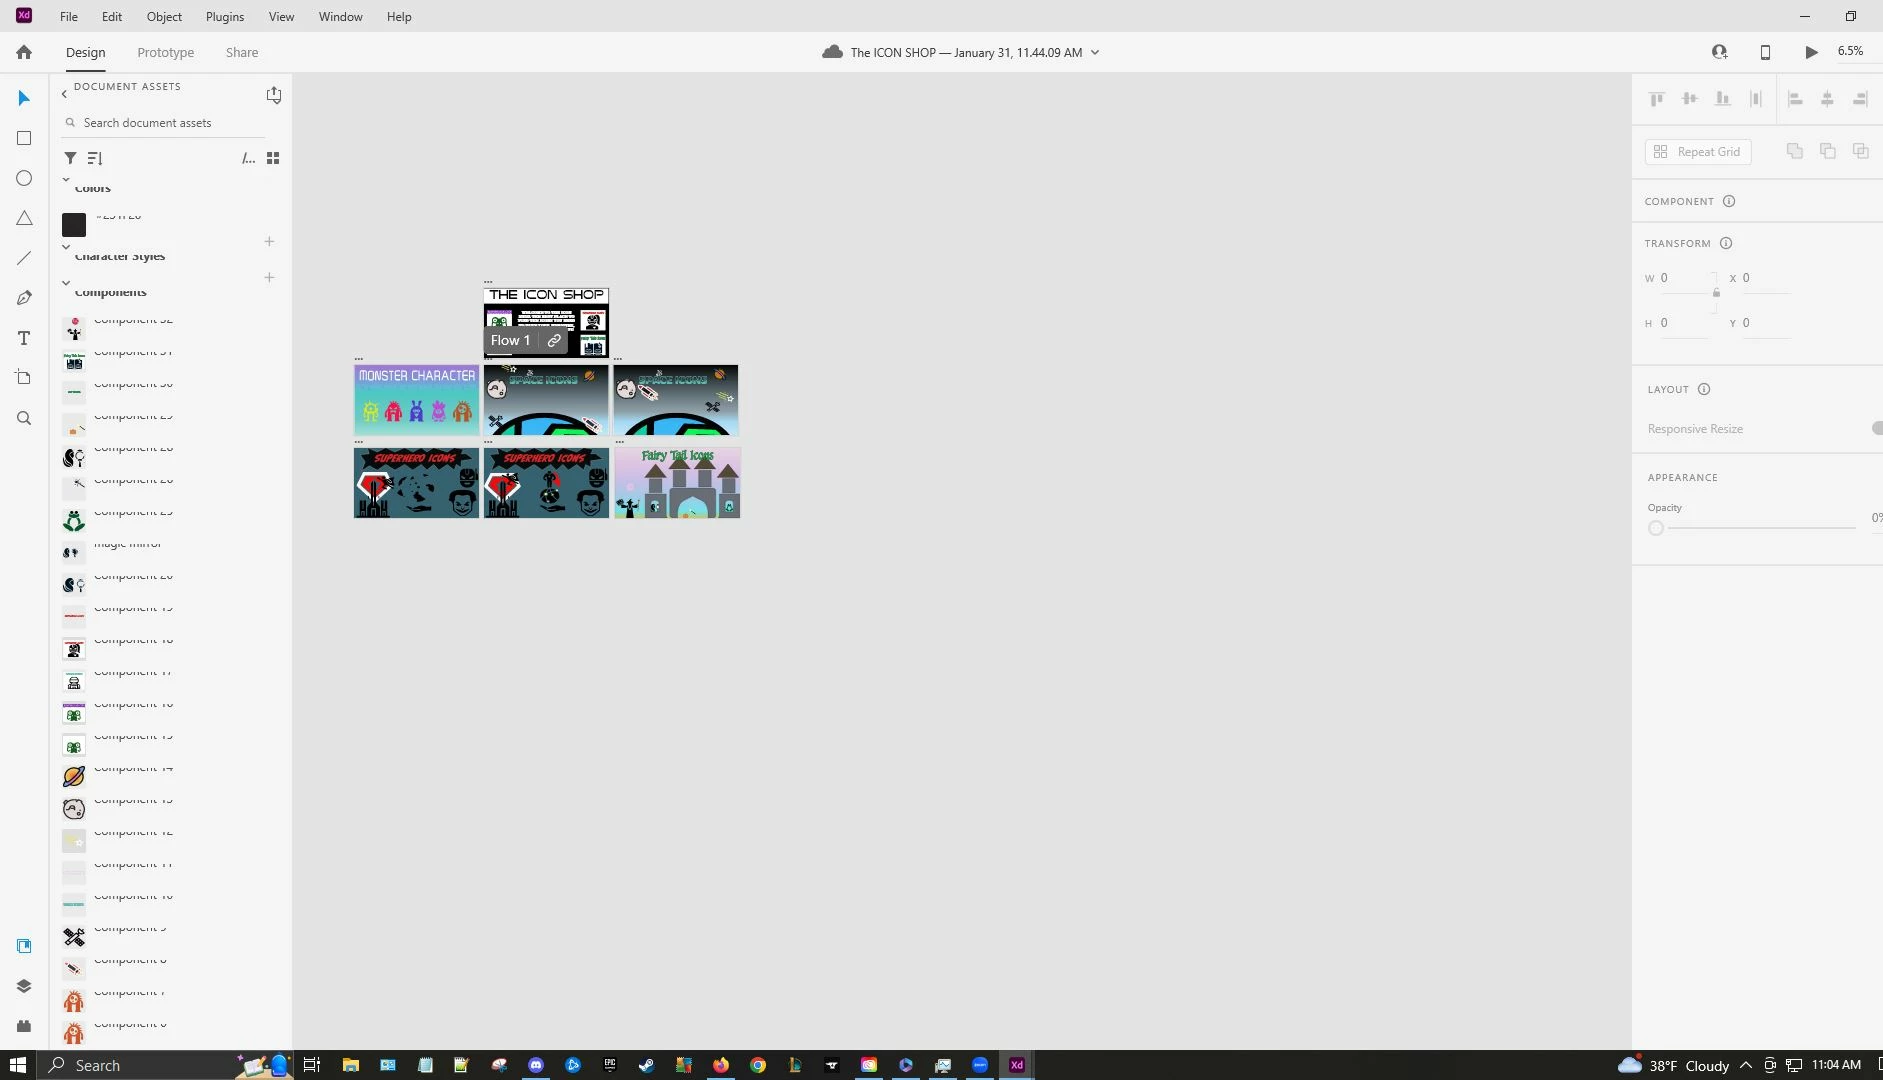
Task: Choose the Line tool
Action: point(24,258)
